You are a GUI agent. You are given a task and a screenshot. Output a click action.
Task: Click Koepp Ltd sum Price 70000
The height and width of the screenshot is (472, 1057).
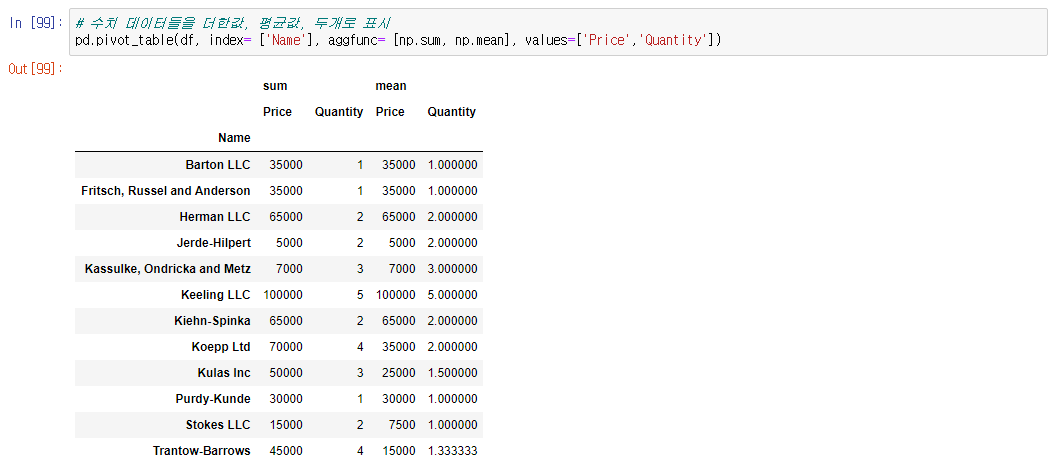[x=286, y=347]
